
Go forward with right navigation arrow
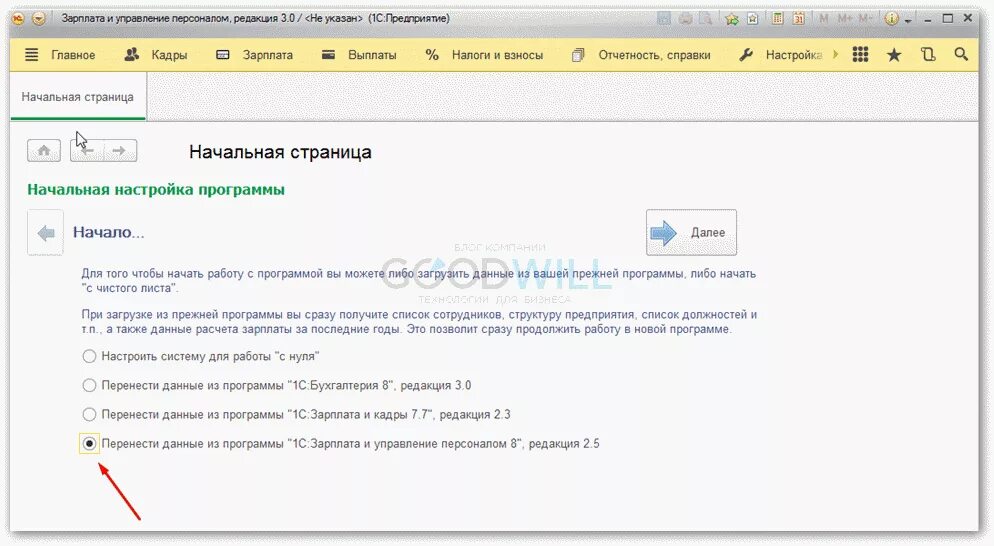pos(120,150)
